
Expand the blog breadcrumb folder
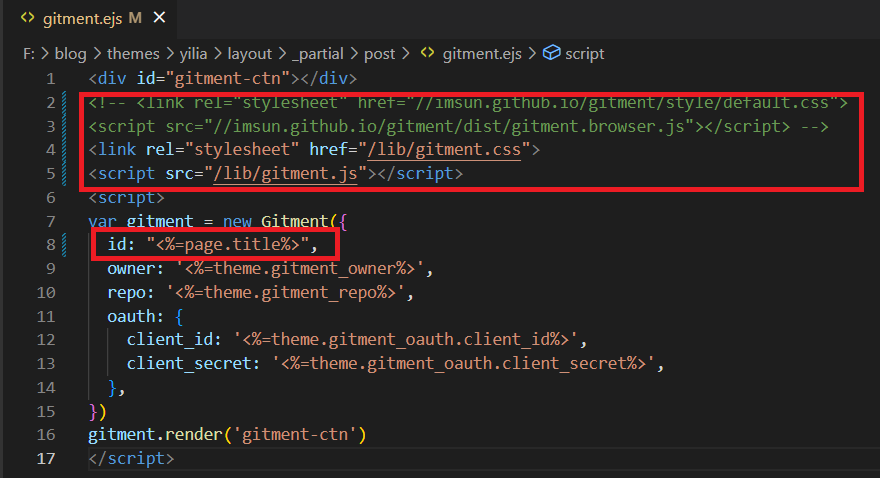(x=69, y=54)
